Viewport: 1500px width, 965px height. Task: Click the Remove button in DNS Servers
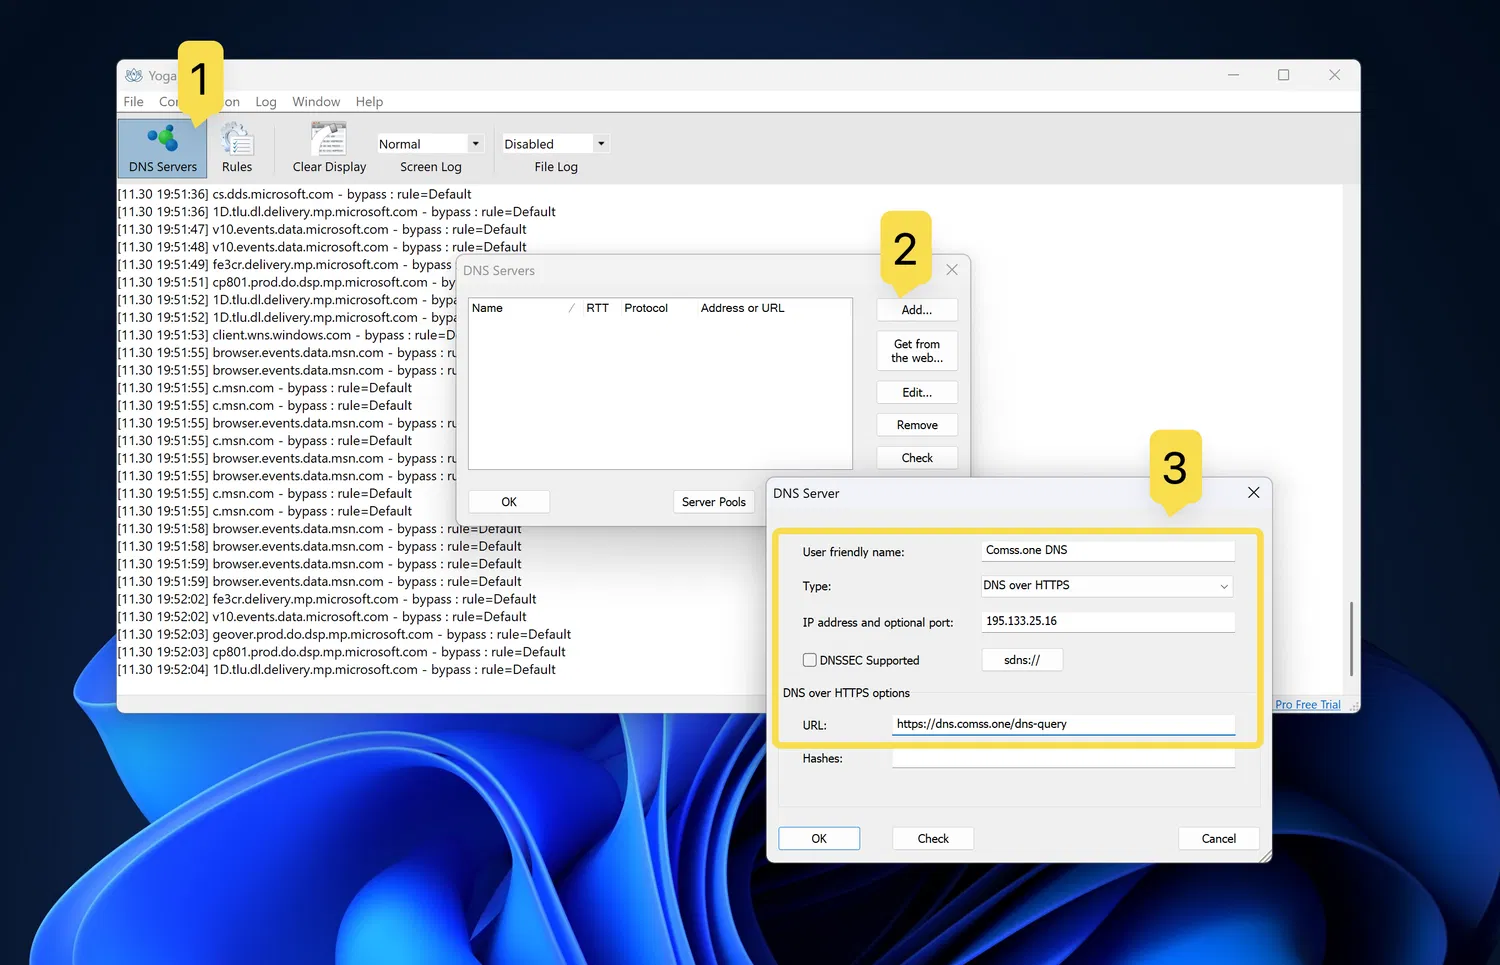coord(917,425)
